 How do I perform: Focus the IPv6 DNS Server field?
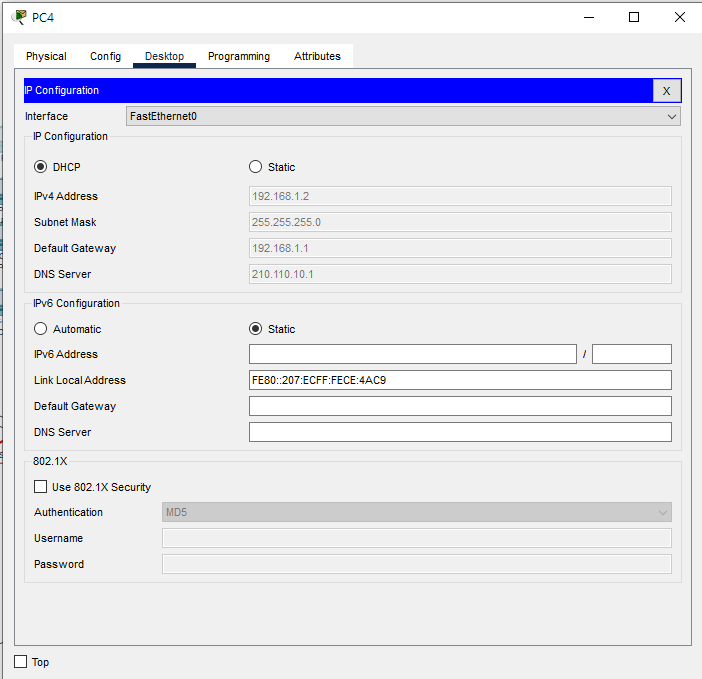[x=460, y=432]
